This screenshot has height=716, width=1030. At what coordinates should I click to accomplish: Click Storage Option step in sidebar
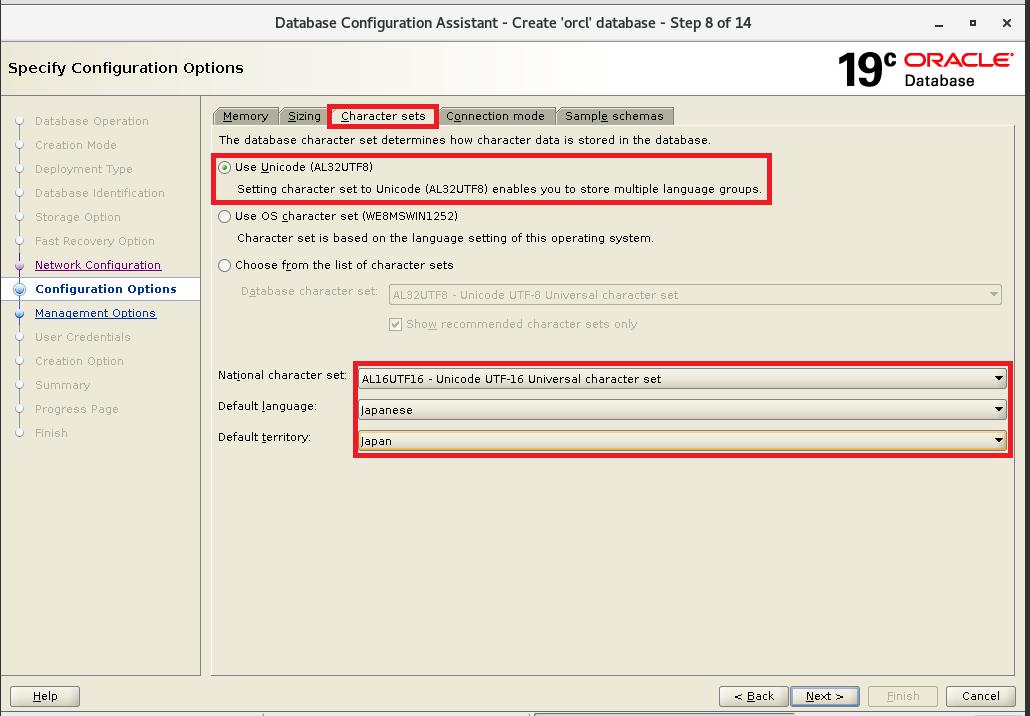point(78,217)
